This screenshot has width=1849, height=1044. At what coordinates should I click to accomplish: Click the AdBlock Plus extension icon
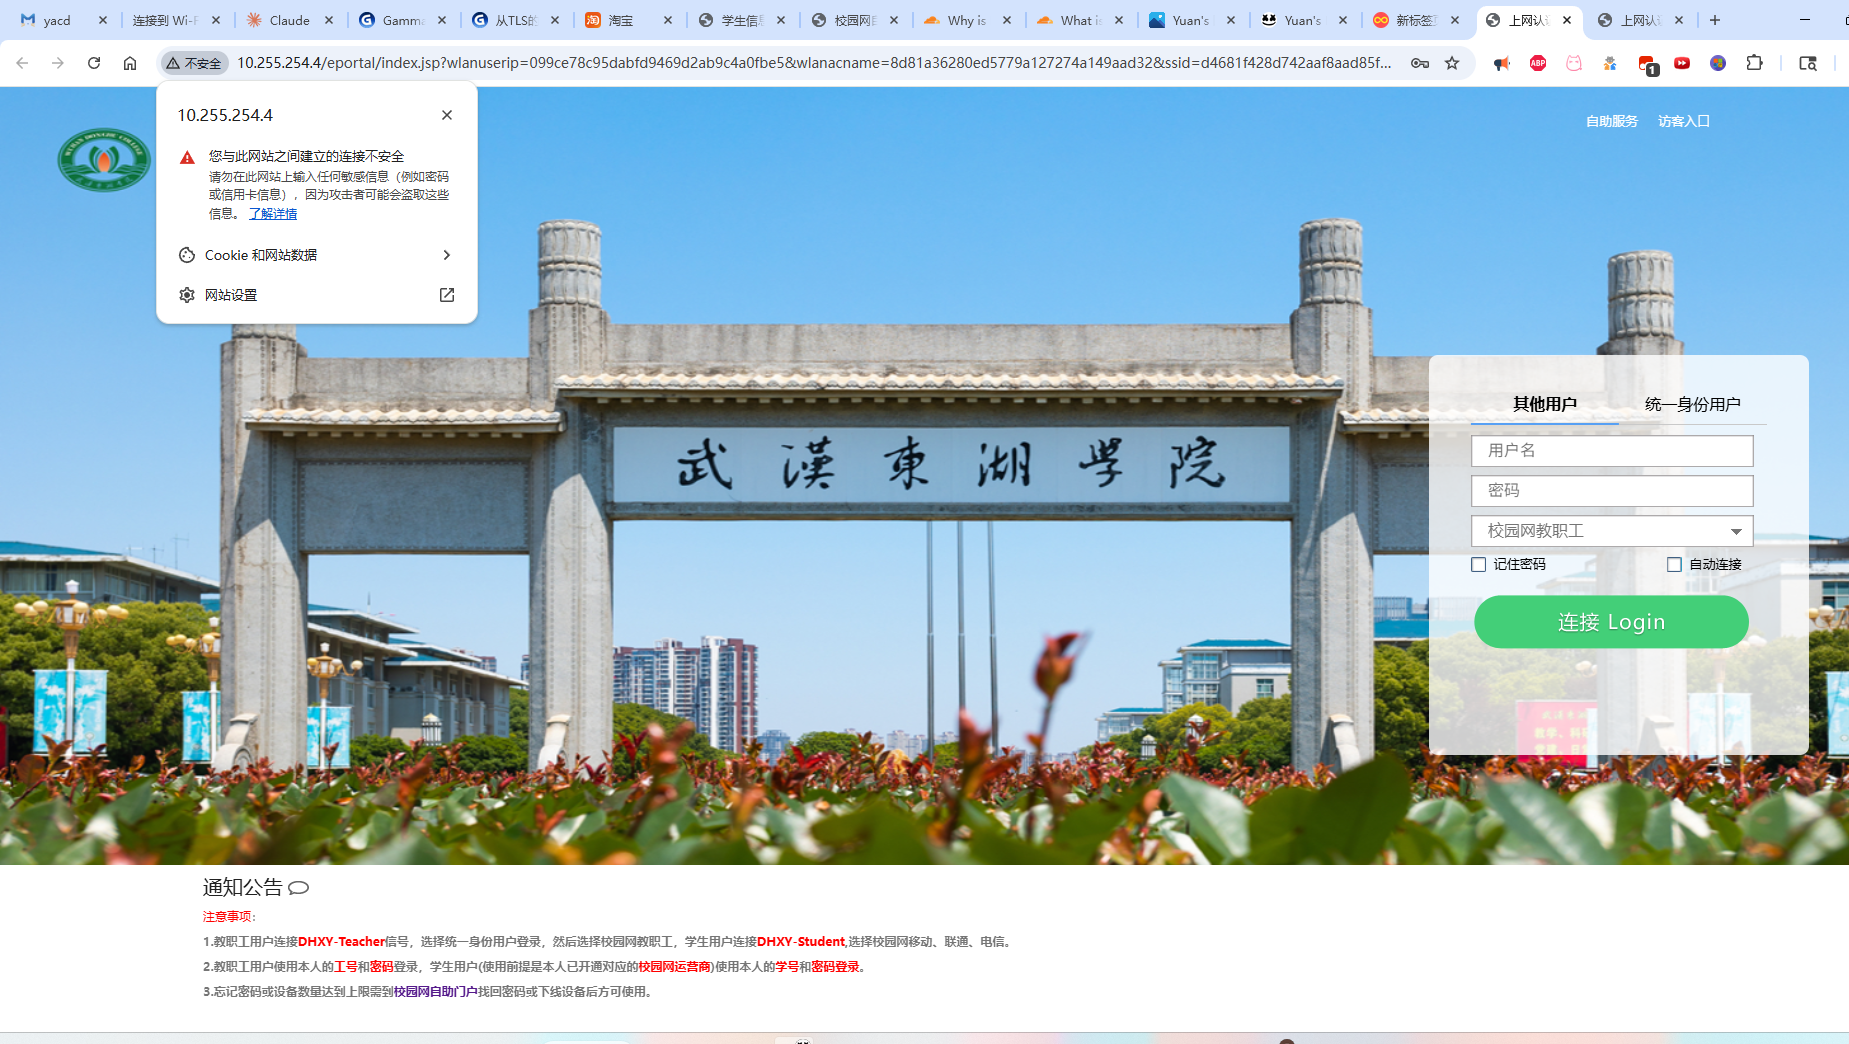1538,63
